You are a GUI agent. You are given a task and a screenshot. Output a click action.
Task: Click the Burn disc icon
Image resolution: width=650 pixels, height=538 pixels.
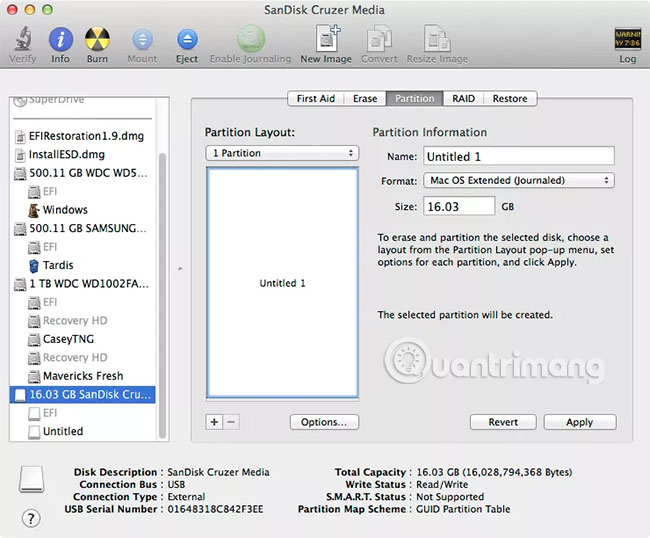click(x=97, y=39)
